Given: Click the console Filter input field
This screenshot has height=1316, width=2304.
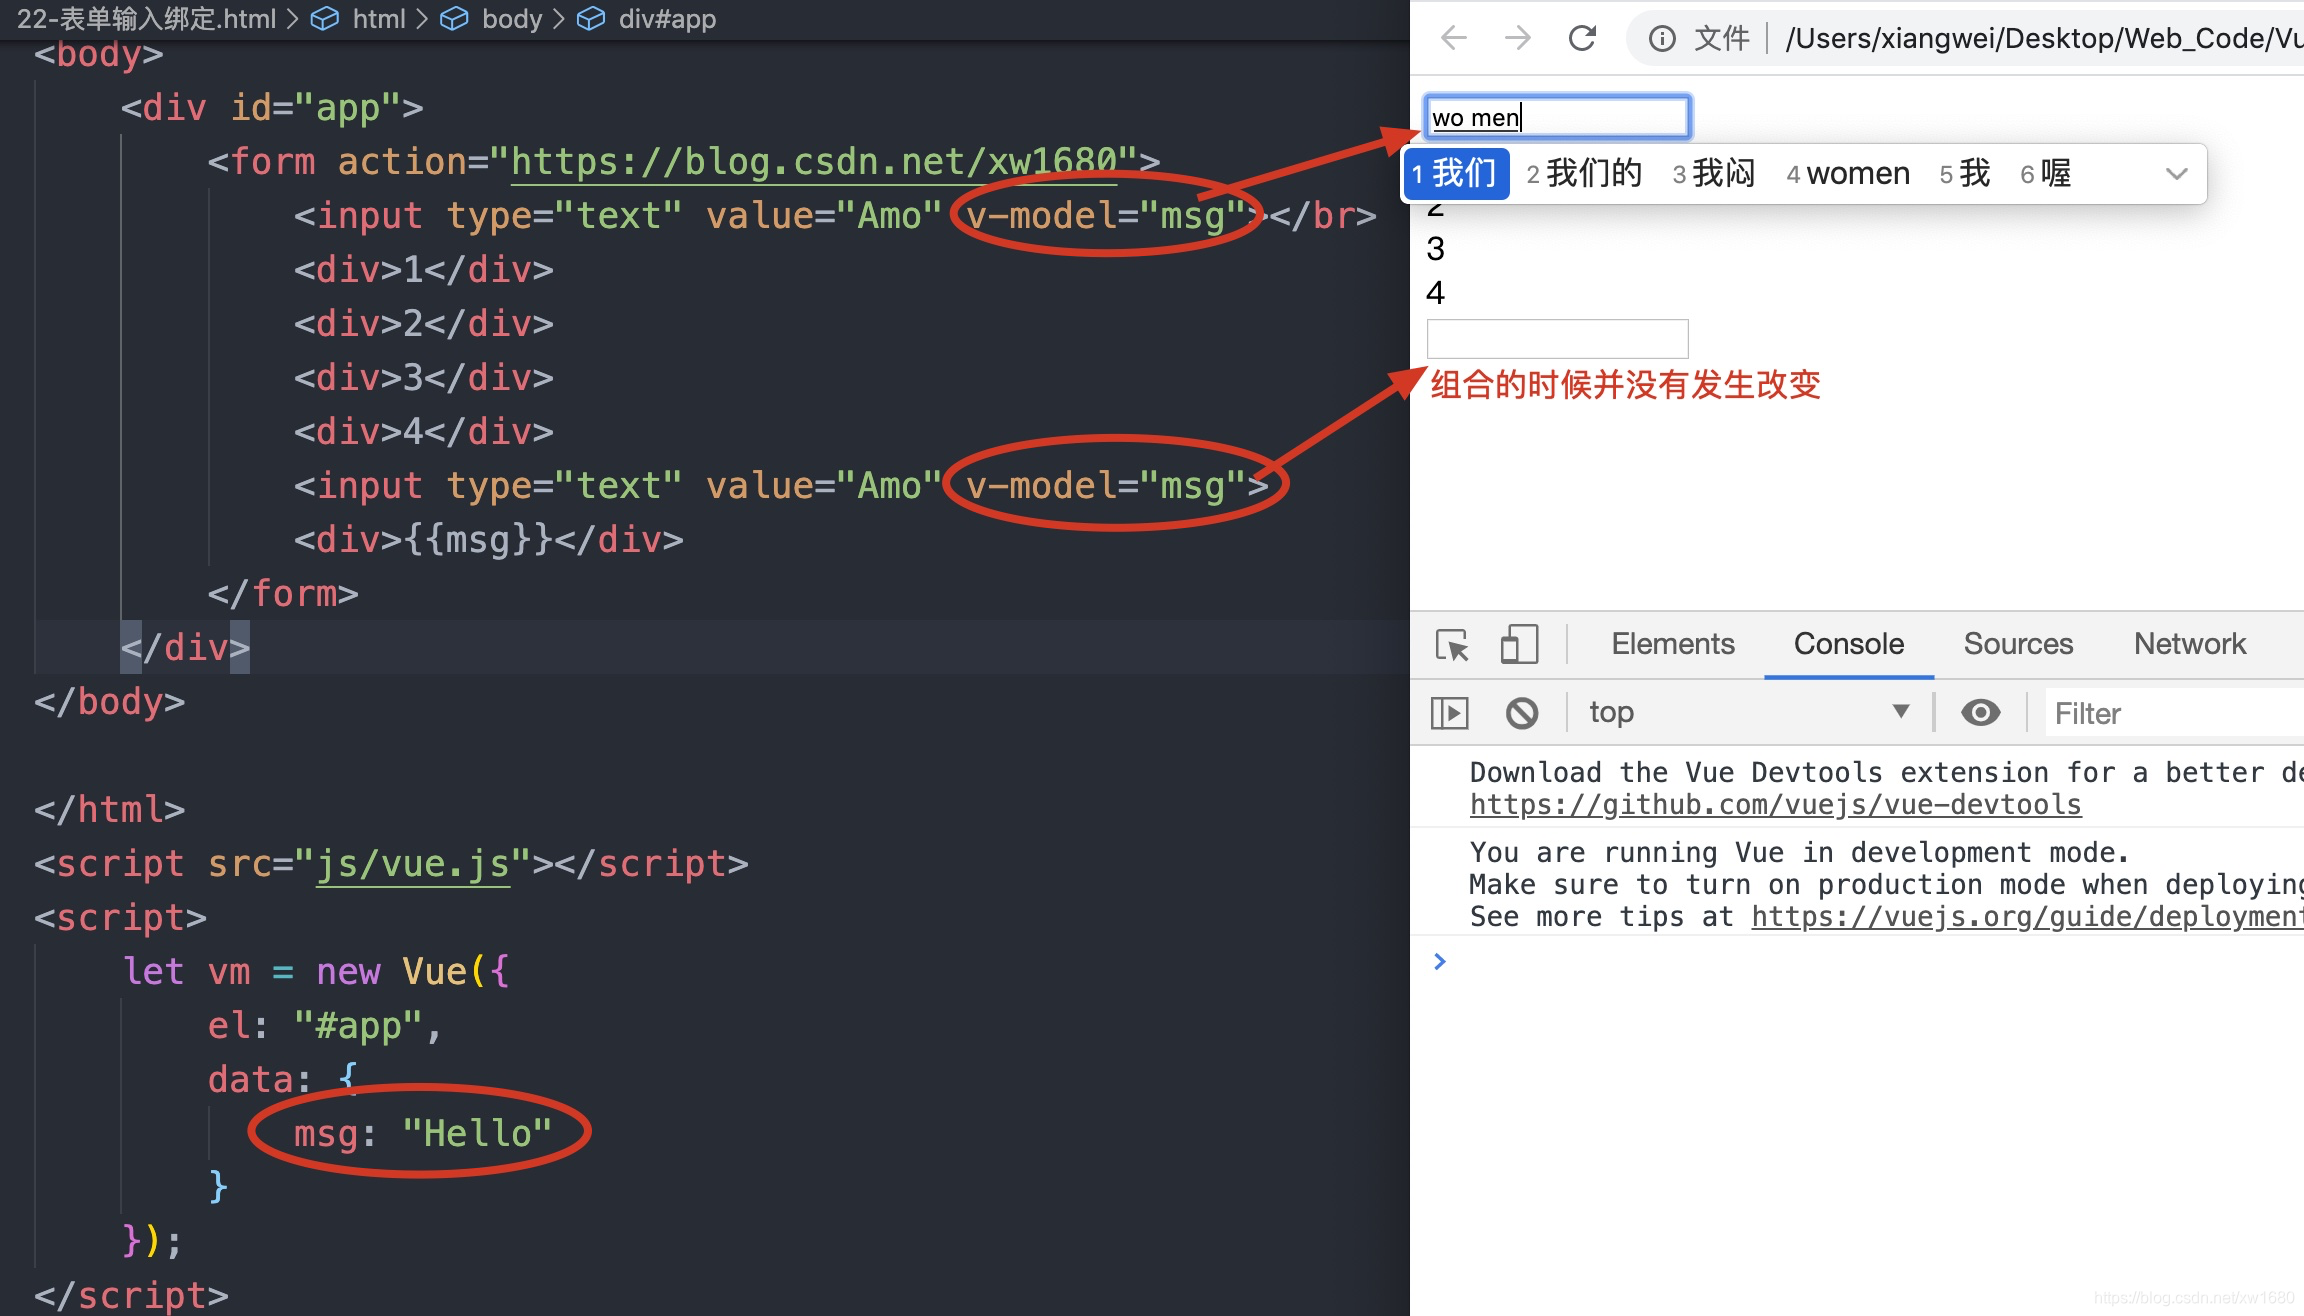Looking at the screenshot, I should tap(2170, 713).
